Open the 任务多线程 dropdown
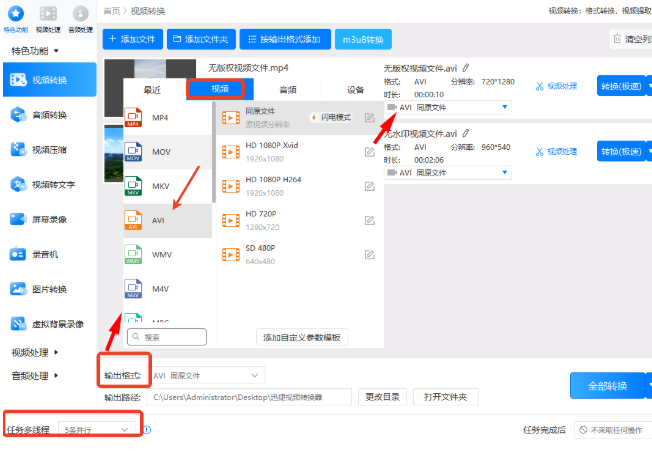The width and height of the screenshot is (652, 451). coord(97,430)
